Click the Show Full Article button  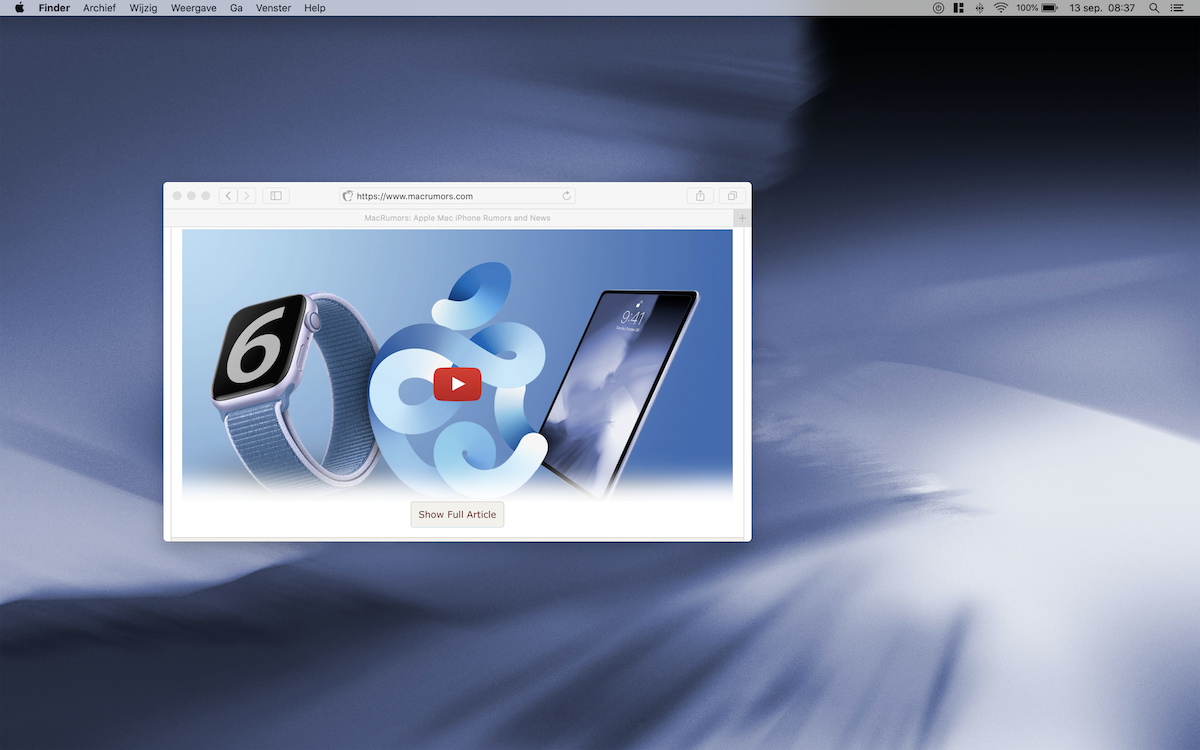(x=457, y=514)
